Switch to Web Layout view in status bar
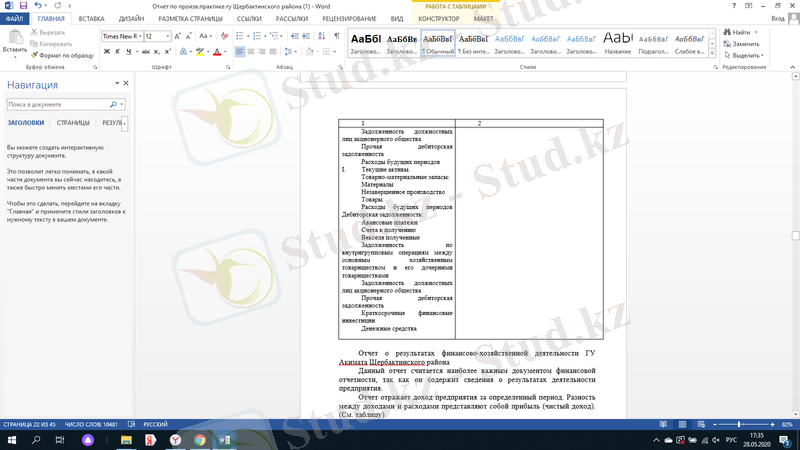 coord(701,424)
